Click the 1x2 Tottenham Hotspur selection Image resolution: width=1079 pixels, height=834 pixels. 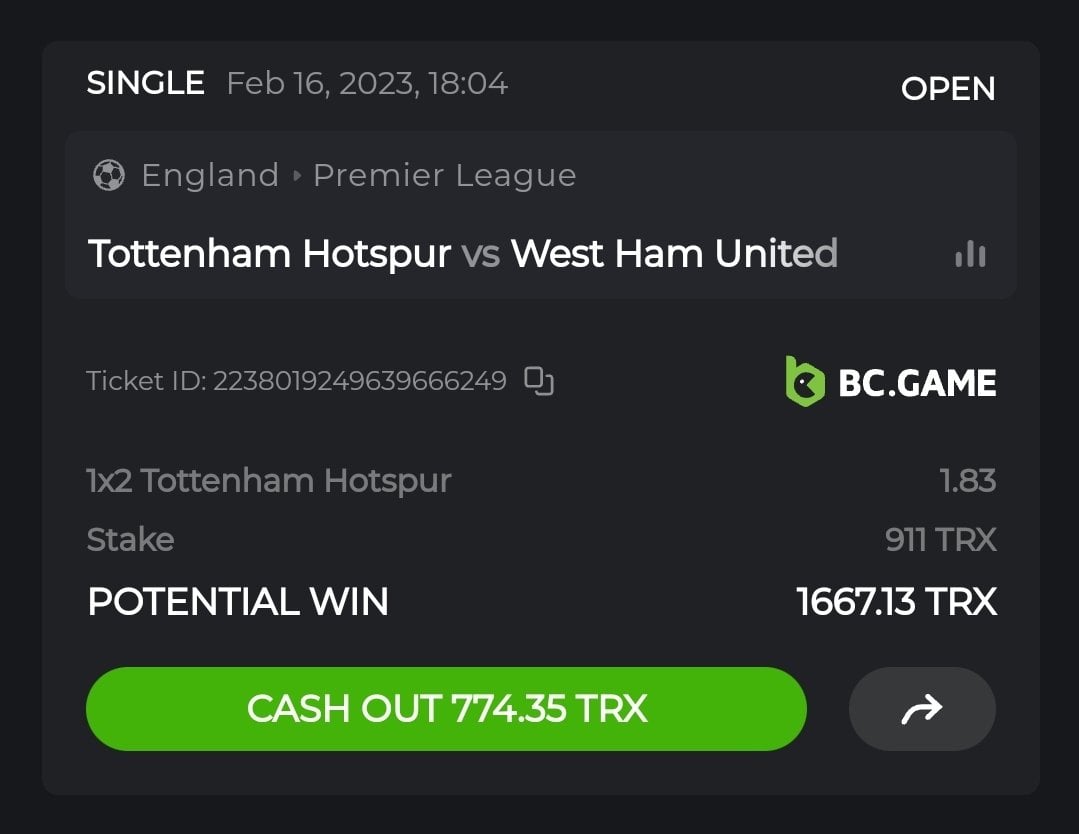[x=269, y=481]
